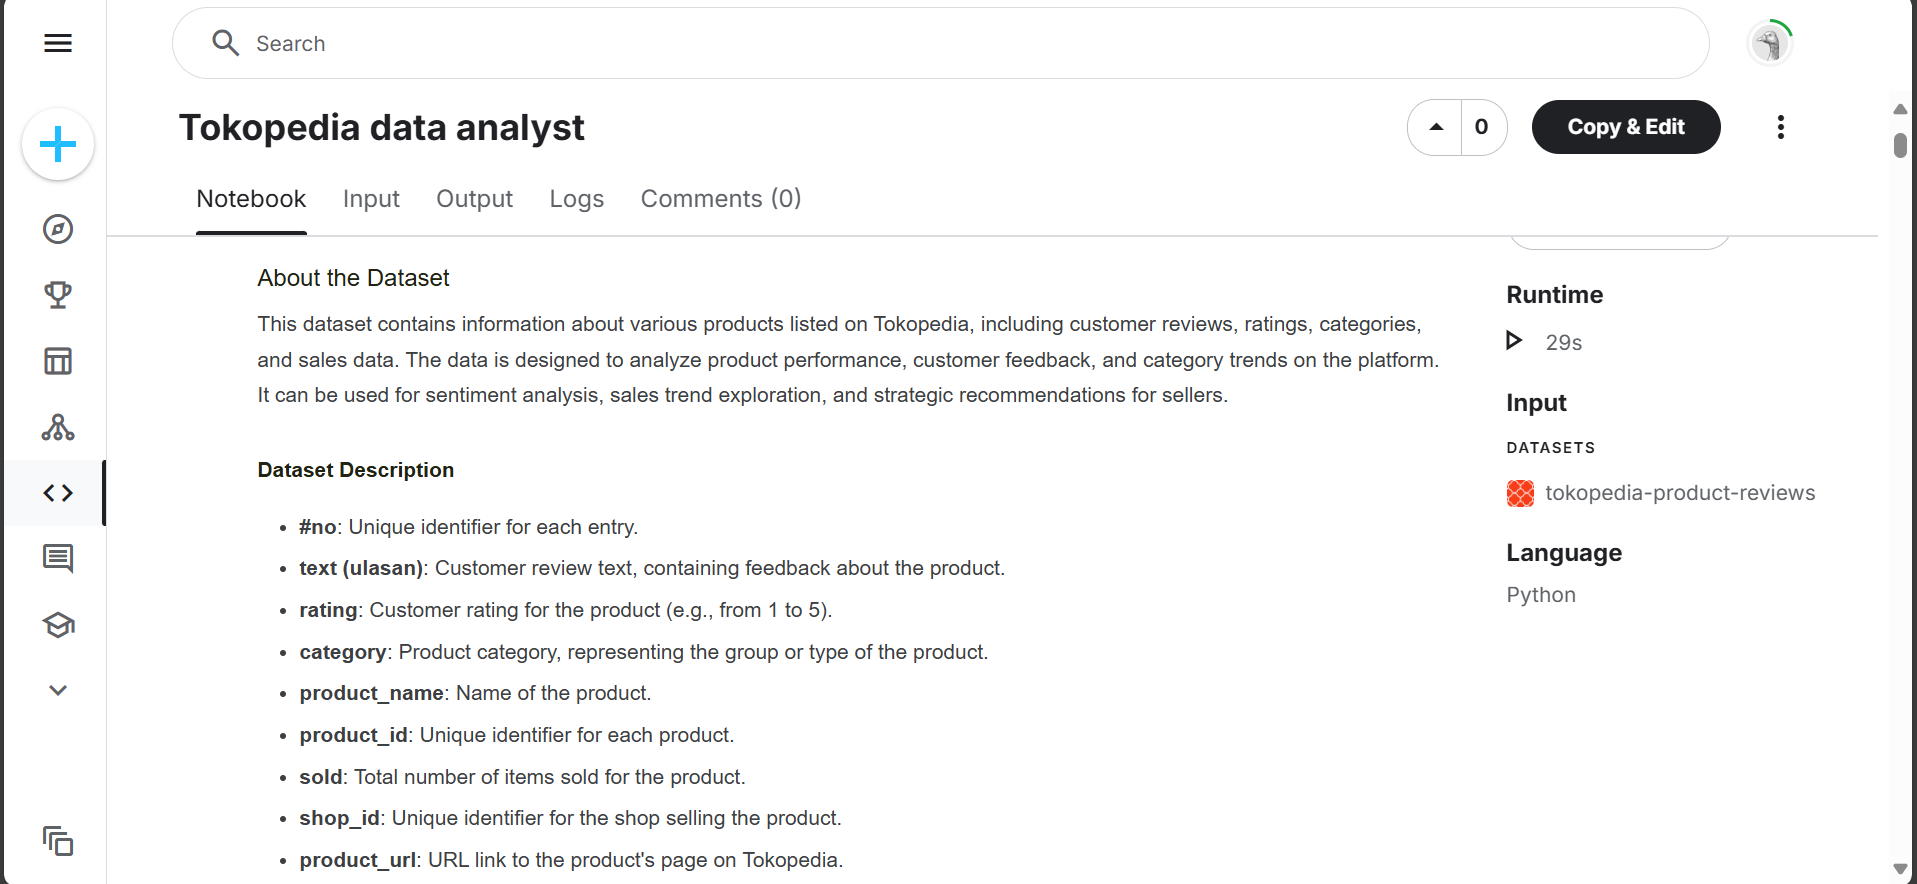Click the Copy & Edit button
The image size is (1917, 884).
coord(1626,127)
